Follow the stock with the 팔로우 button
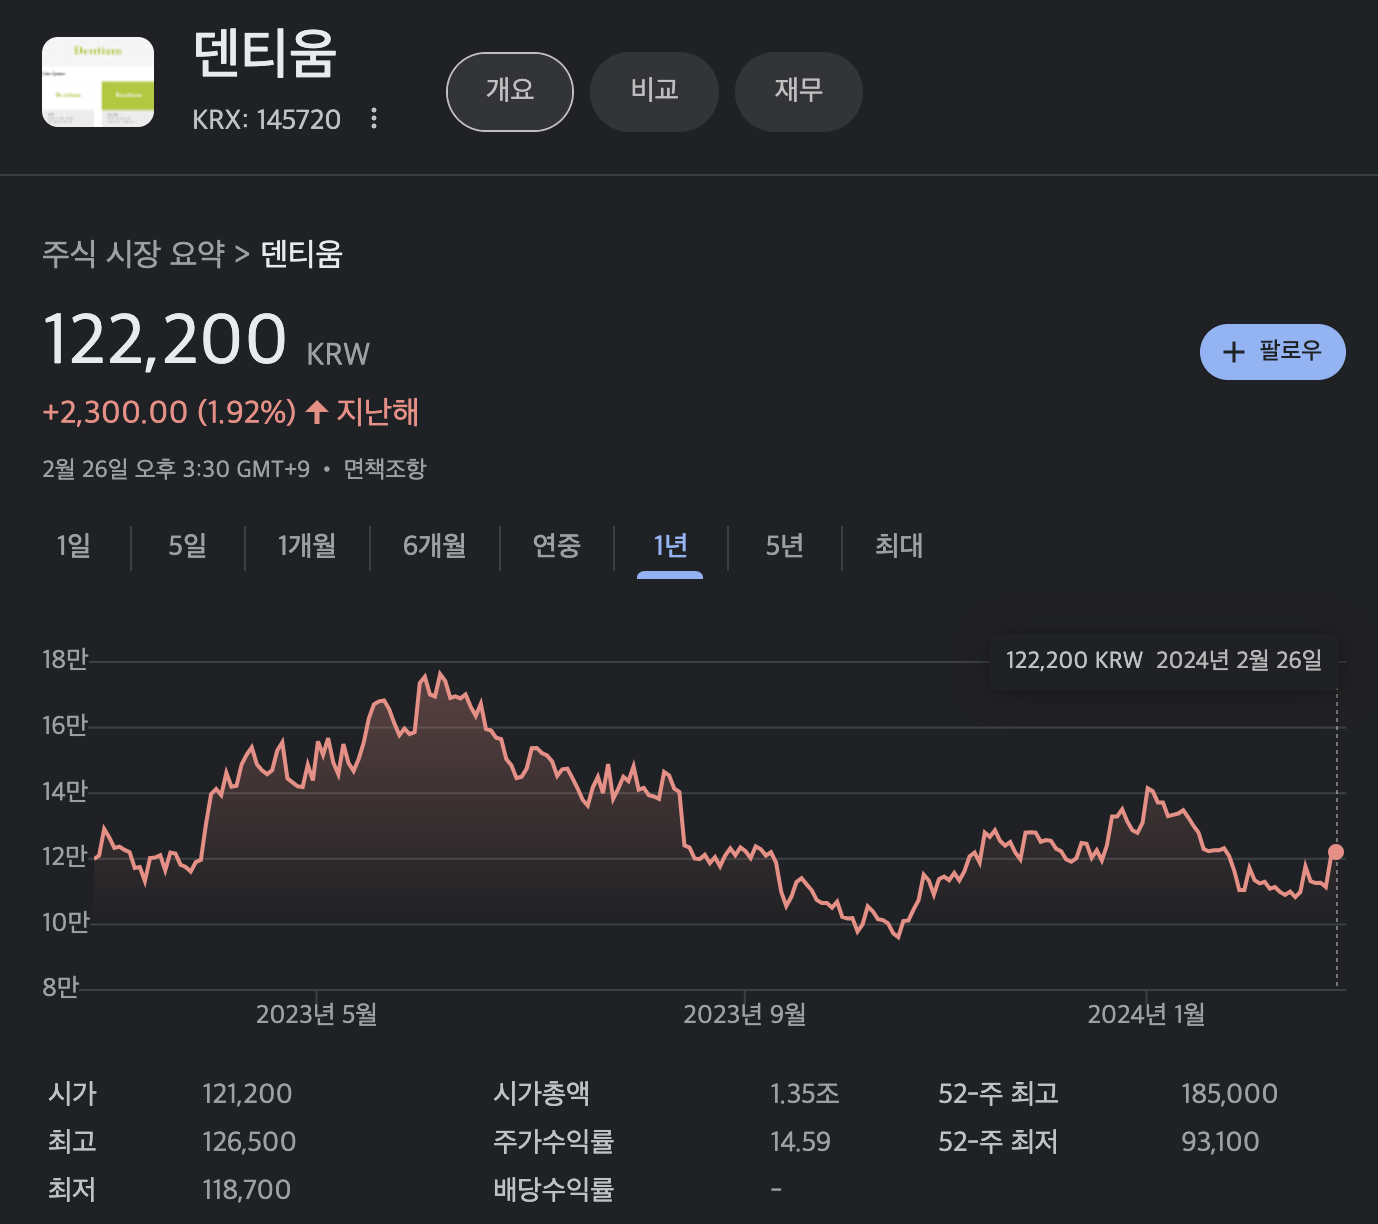 [1273, 352]
